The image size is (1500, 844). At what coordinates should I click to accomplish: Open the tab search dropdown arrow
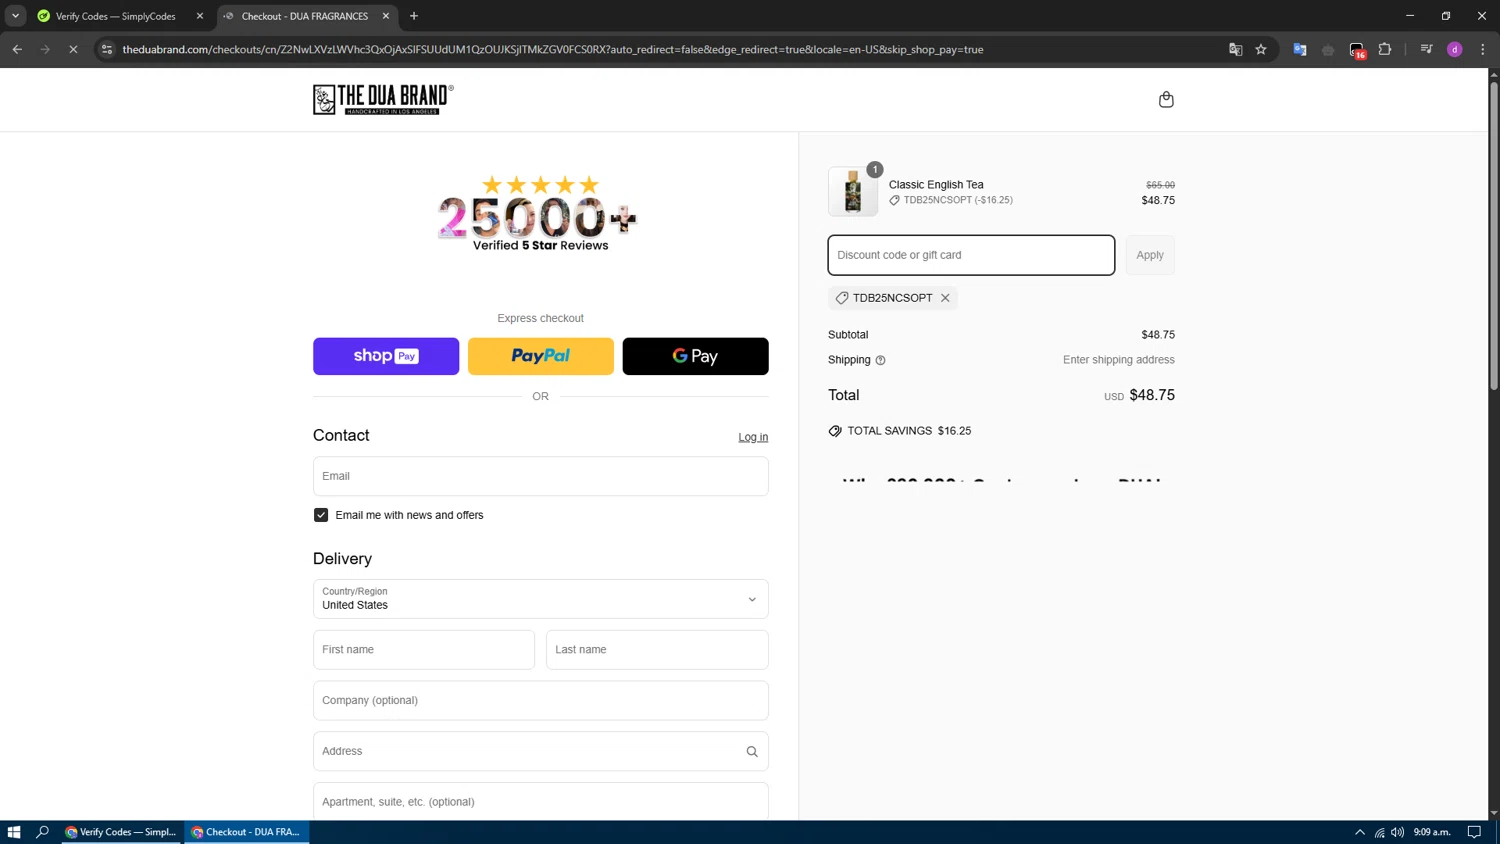tap(15, 16)
